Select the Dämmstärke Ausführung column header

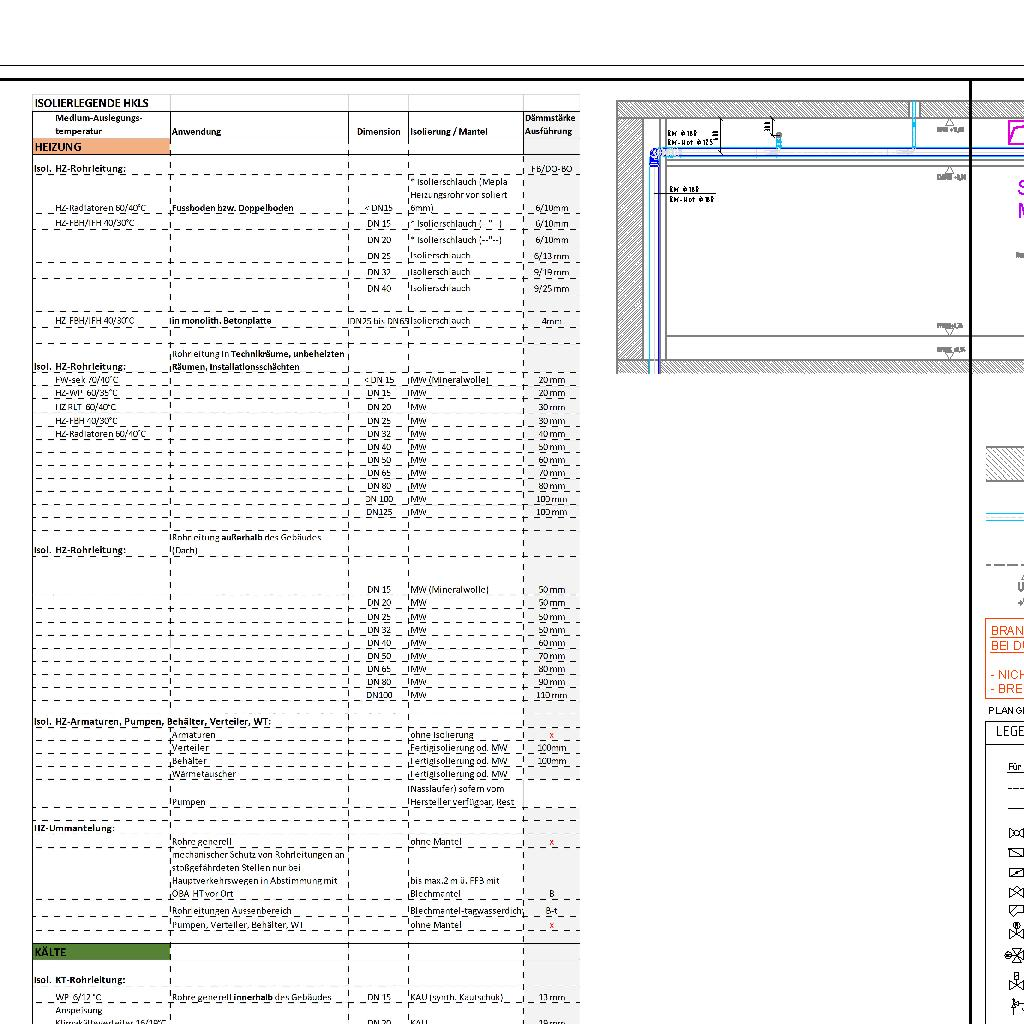[x=549, y=125]
